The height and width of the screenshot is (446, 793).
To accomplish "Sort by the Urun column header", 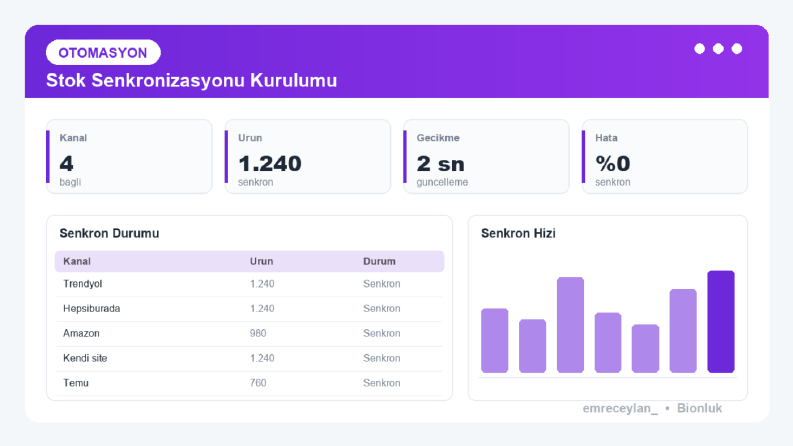I will click(261, 261).
